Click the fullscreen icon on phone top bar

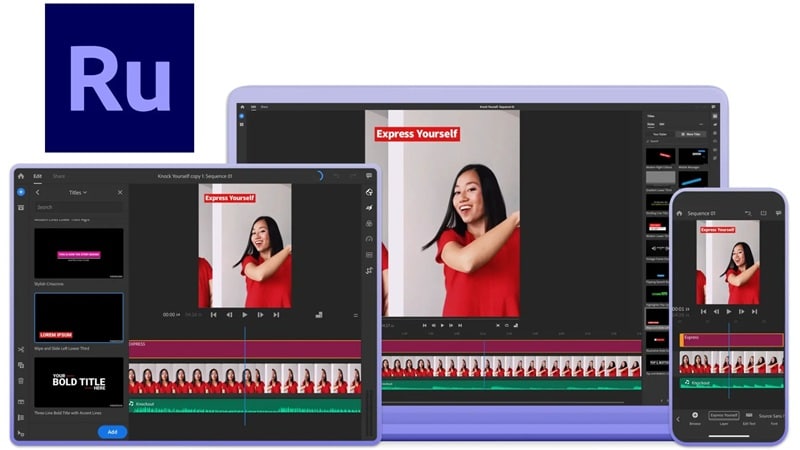pyautogui.click(x=763, y=213)
